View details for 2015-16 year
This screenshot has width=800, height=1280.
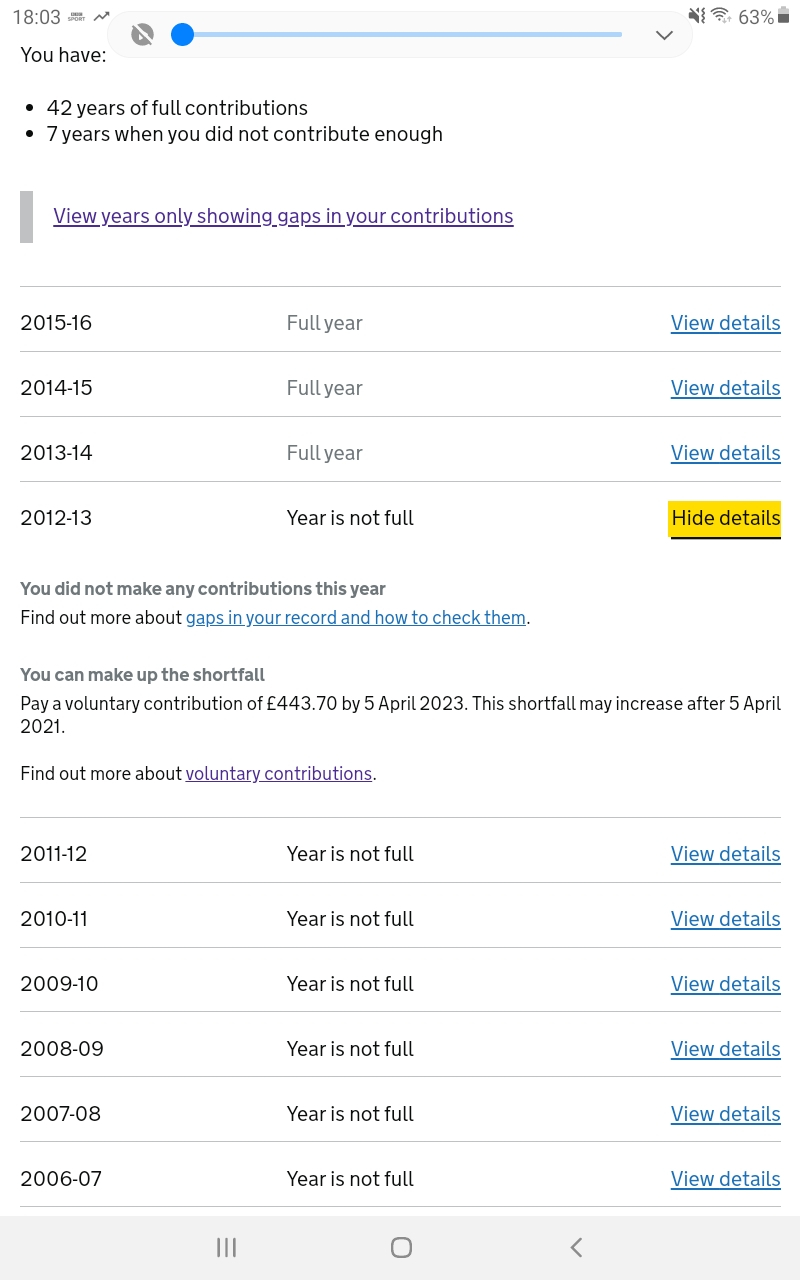click(725, 323)
